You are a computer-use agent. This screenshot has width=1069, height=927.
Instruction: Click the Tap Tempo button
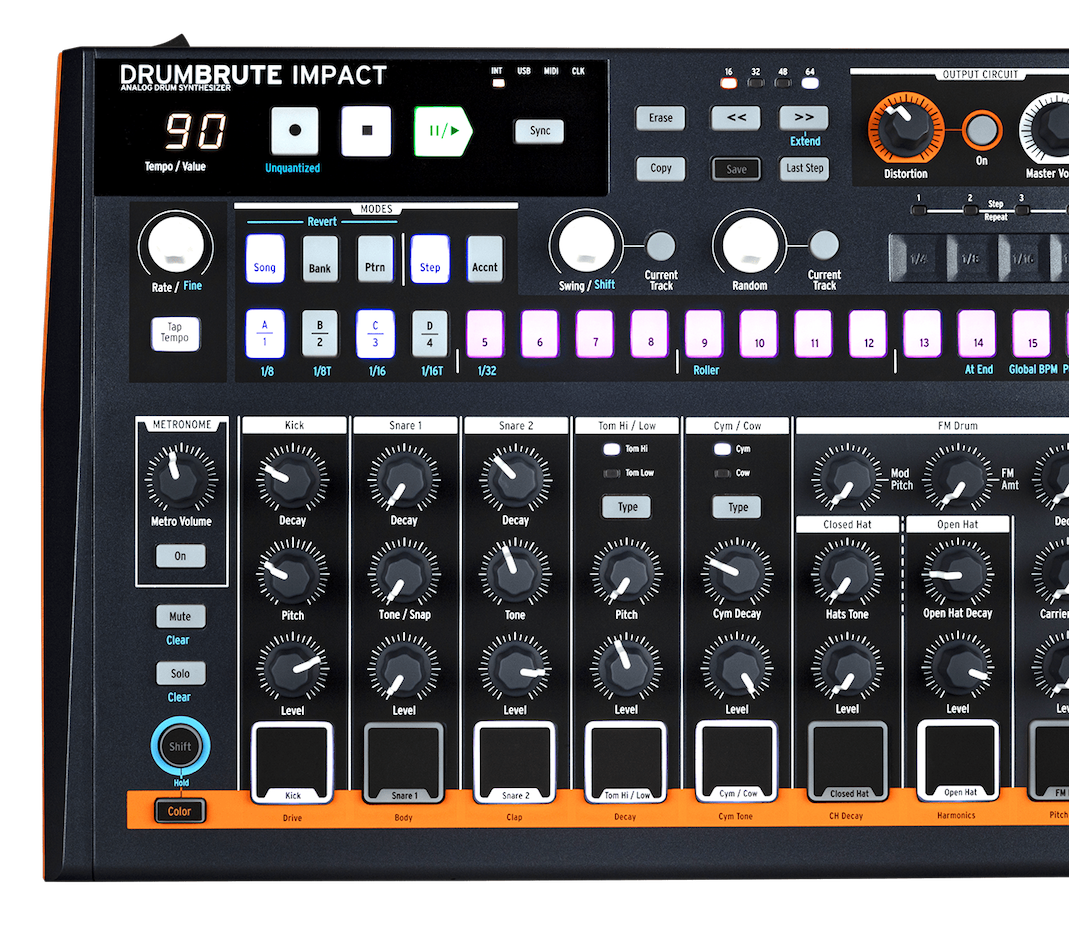[175, 334]
